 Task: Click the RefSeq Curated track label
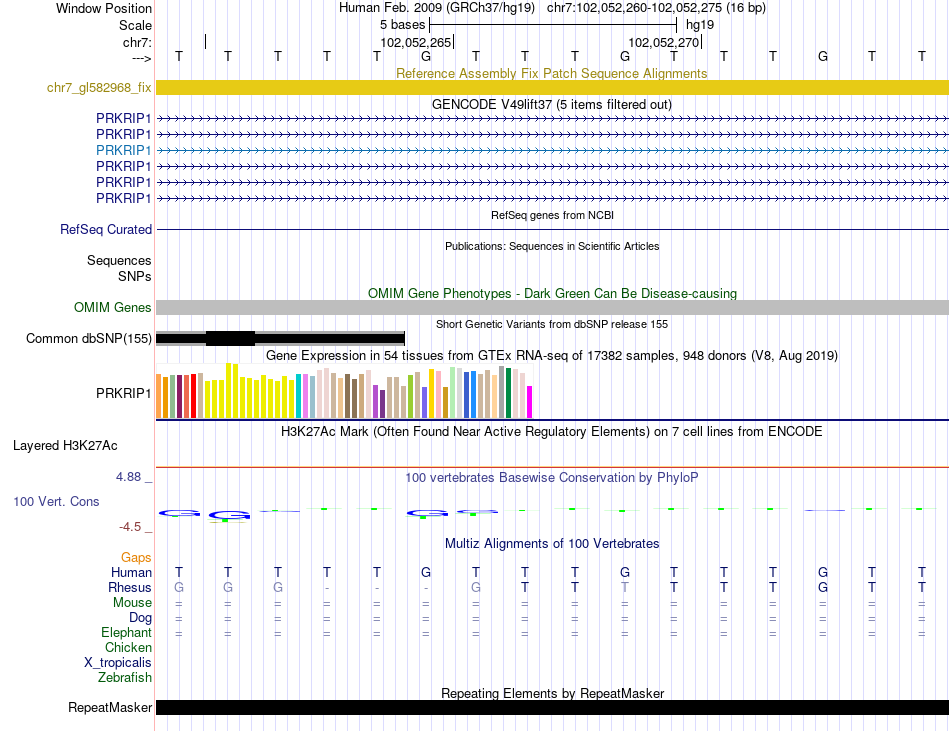(106, 230)
